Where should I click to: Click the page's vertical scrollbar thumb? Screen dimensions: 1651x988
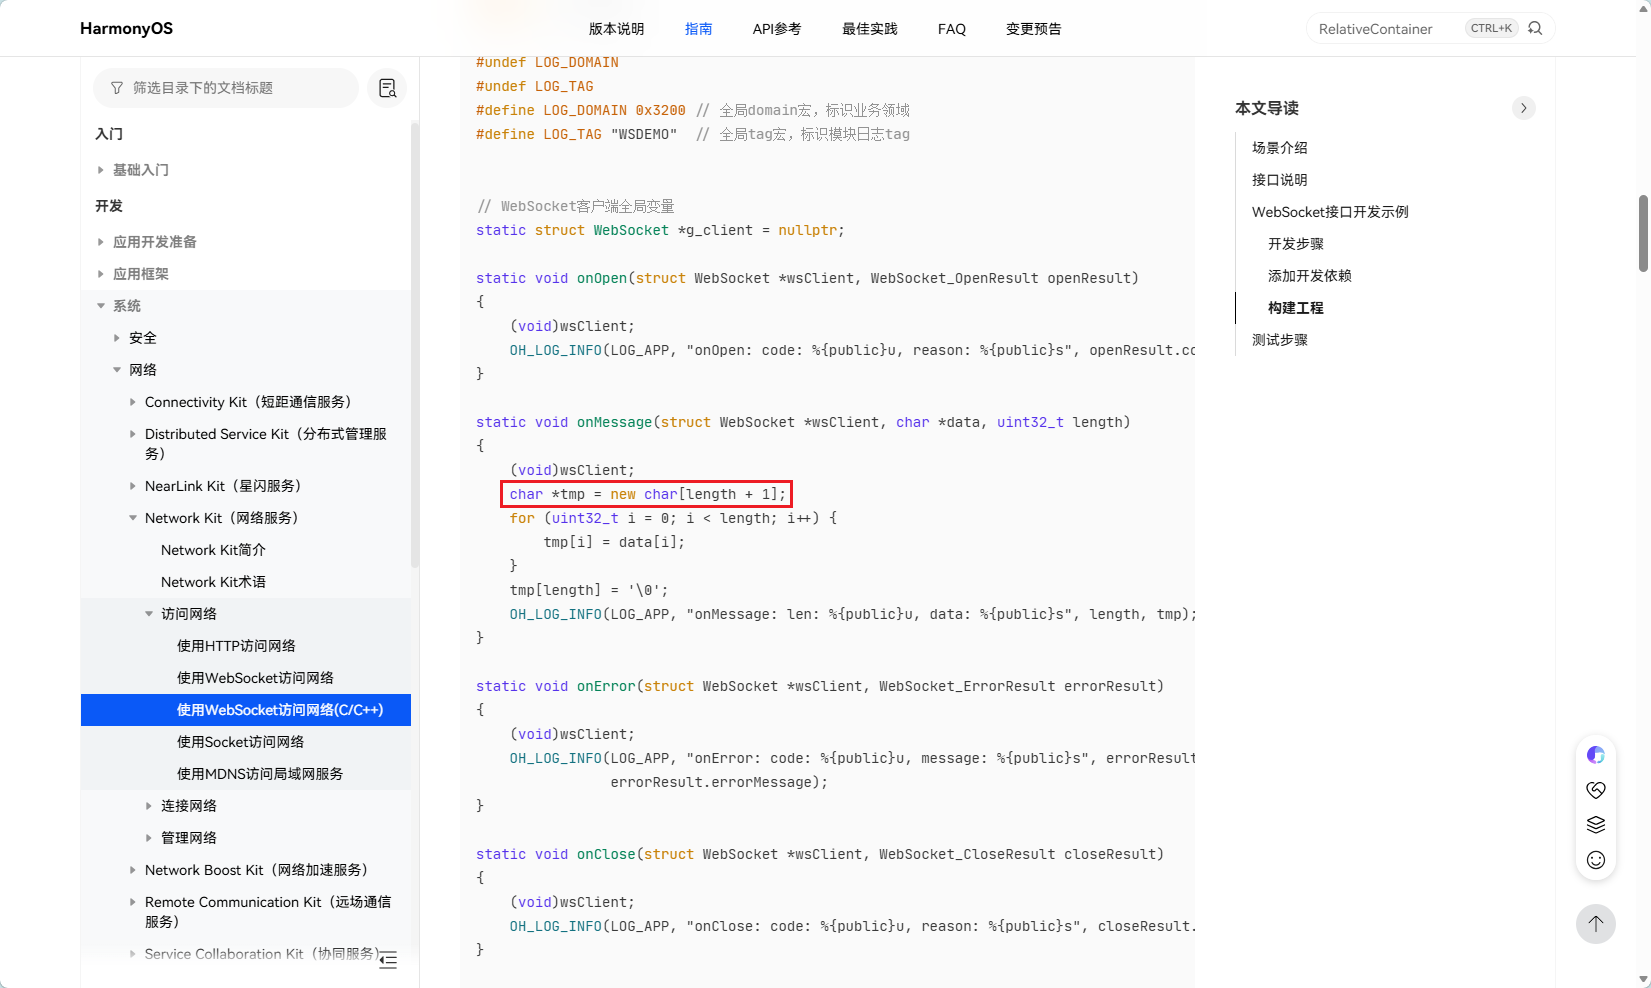coord(1643,233)
